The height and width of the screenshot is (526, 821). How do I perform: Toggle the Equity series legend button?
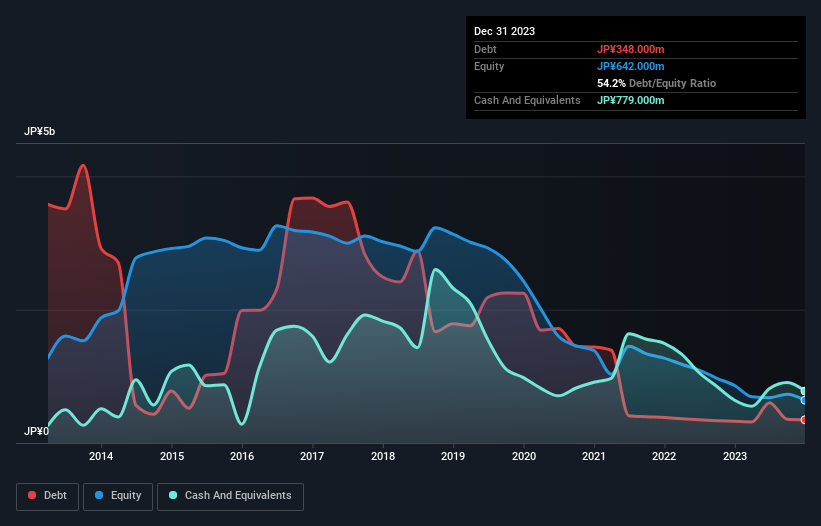pyautogui.click(x=118, y=496)
